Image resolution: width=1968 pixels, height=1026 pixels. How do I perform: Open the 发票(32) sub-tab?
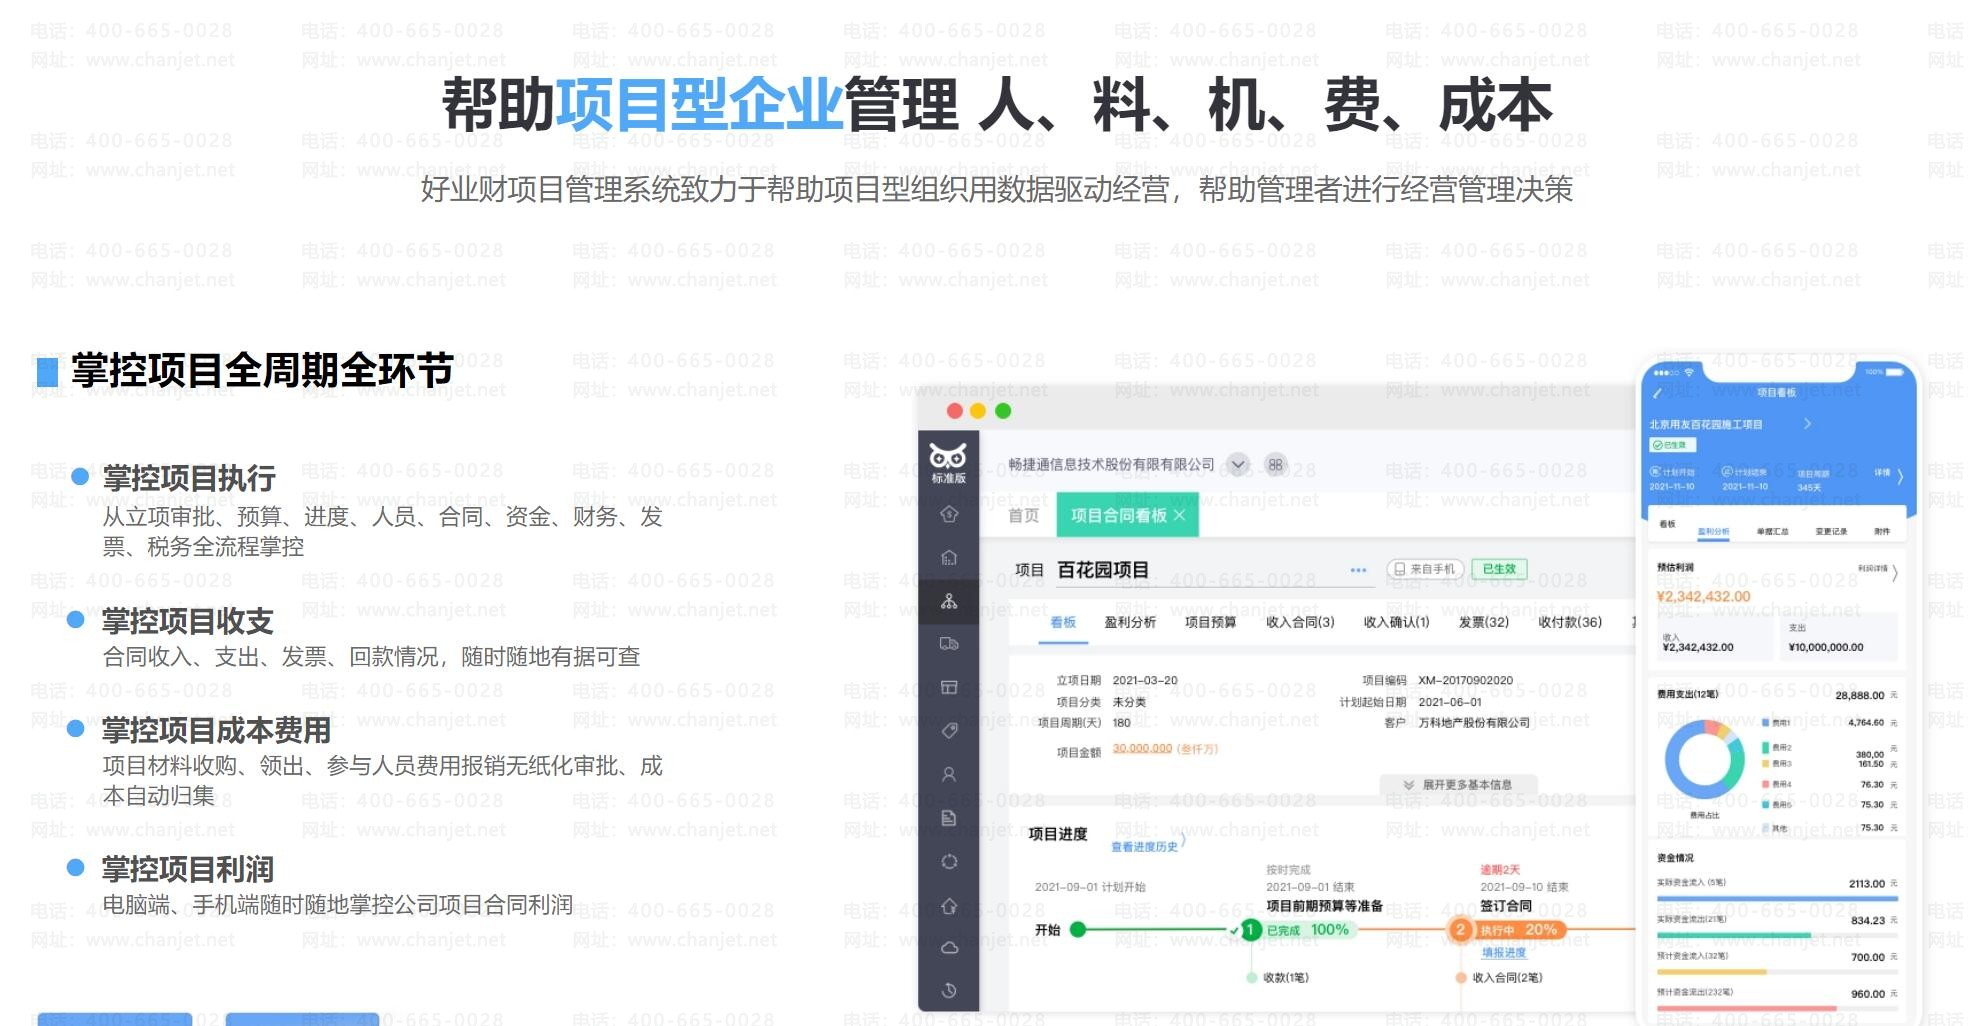[x=1484, y=622]
